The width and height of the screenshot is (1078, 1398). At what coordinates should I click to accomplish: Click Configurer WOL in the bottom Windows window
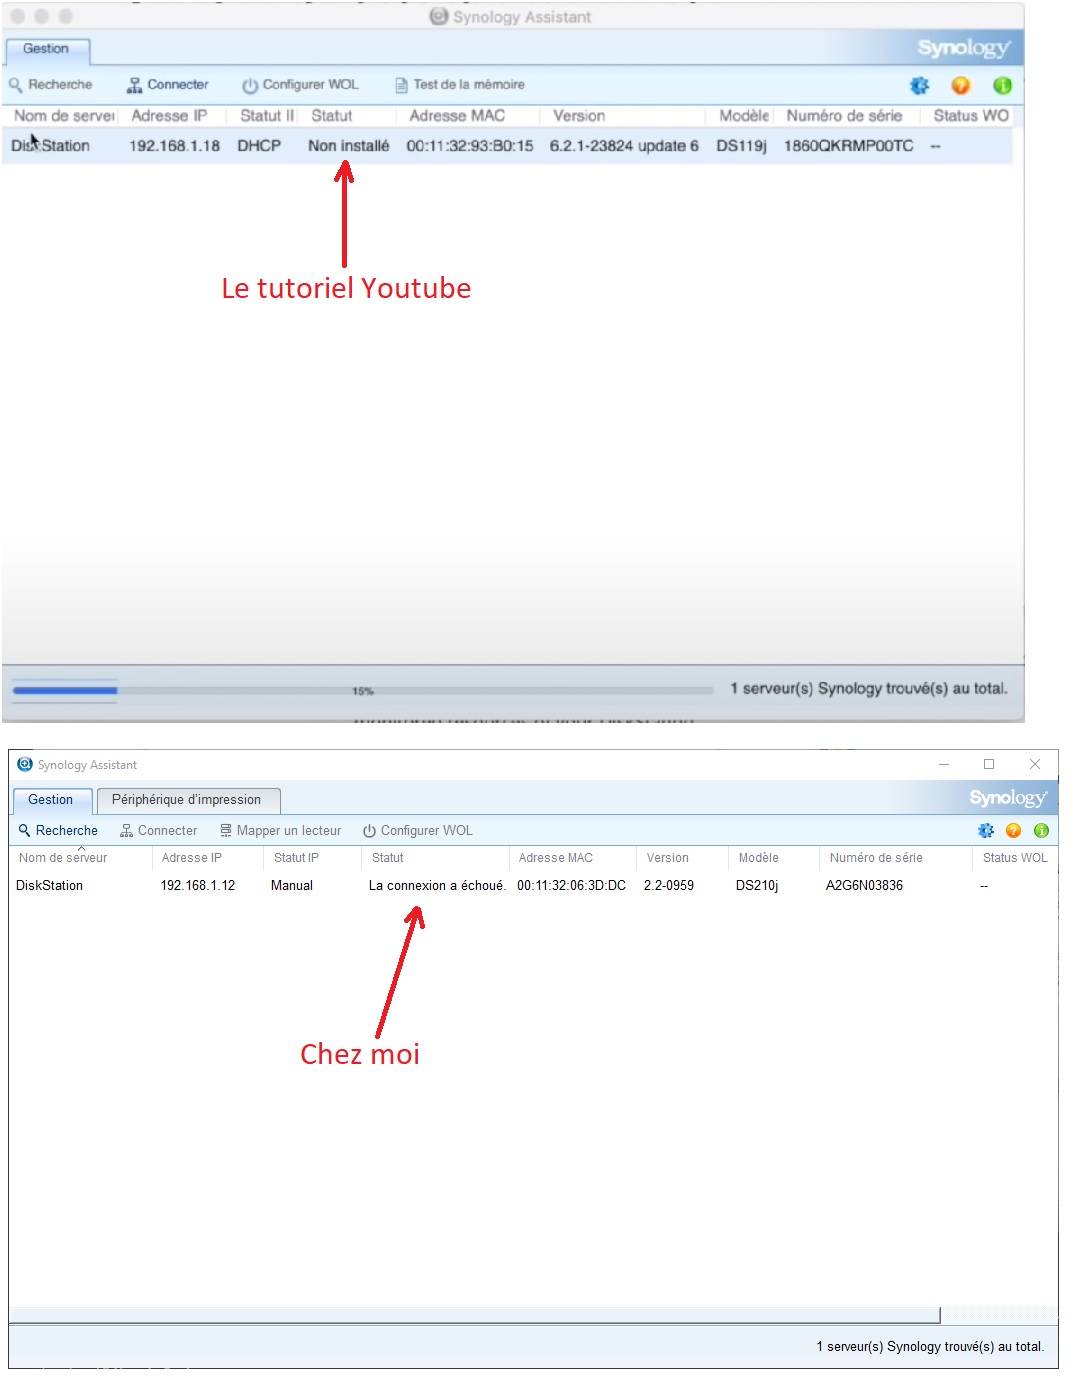[x=417, y=831]
